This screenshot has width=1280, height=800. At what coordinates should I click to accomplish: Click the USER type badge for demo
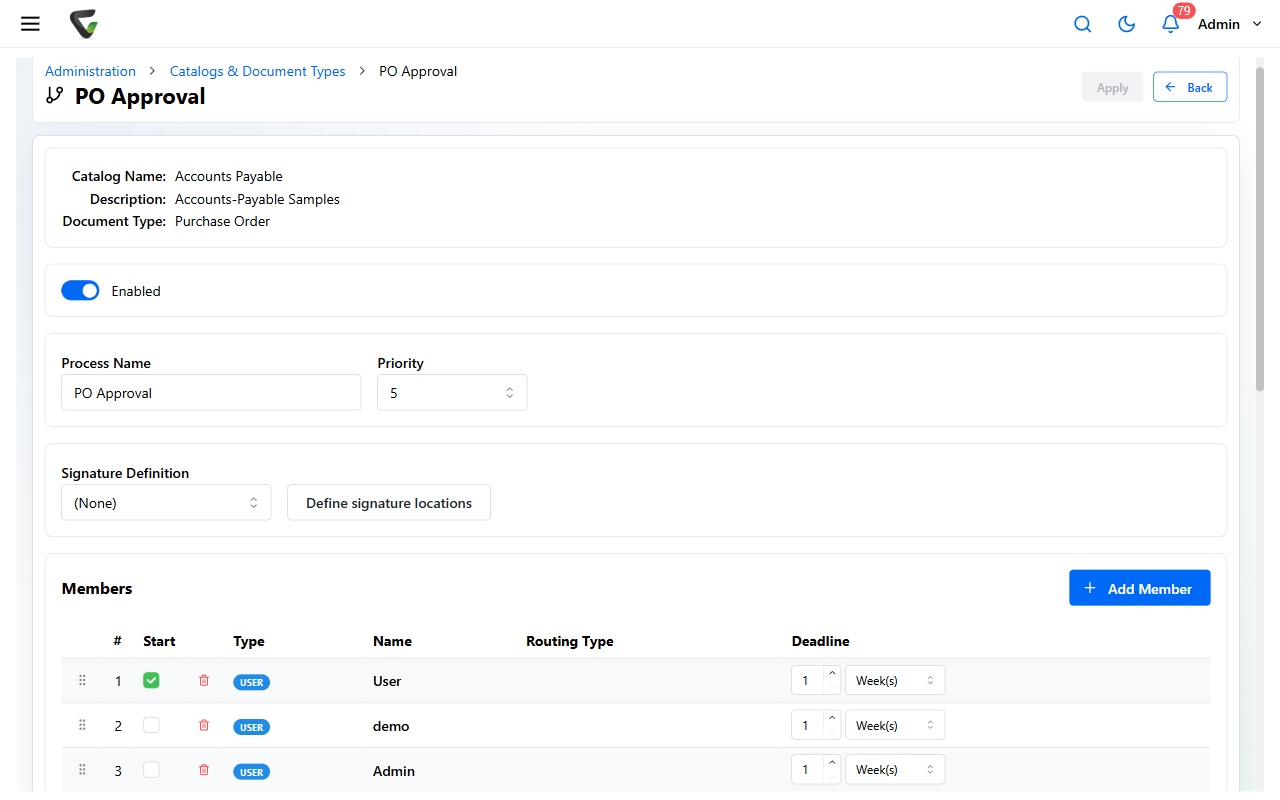pyautogui.click(x=251, y=727)
